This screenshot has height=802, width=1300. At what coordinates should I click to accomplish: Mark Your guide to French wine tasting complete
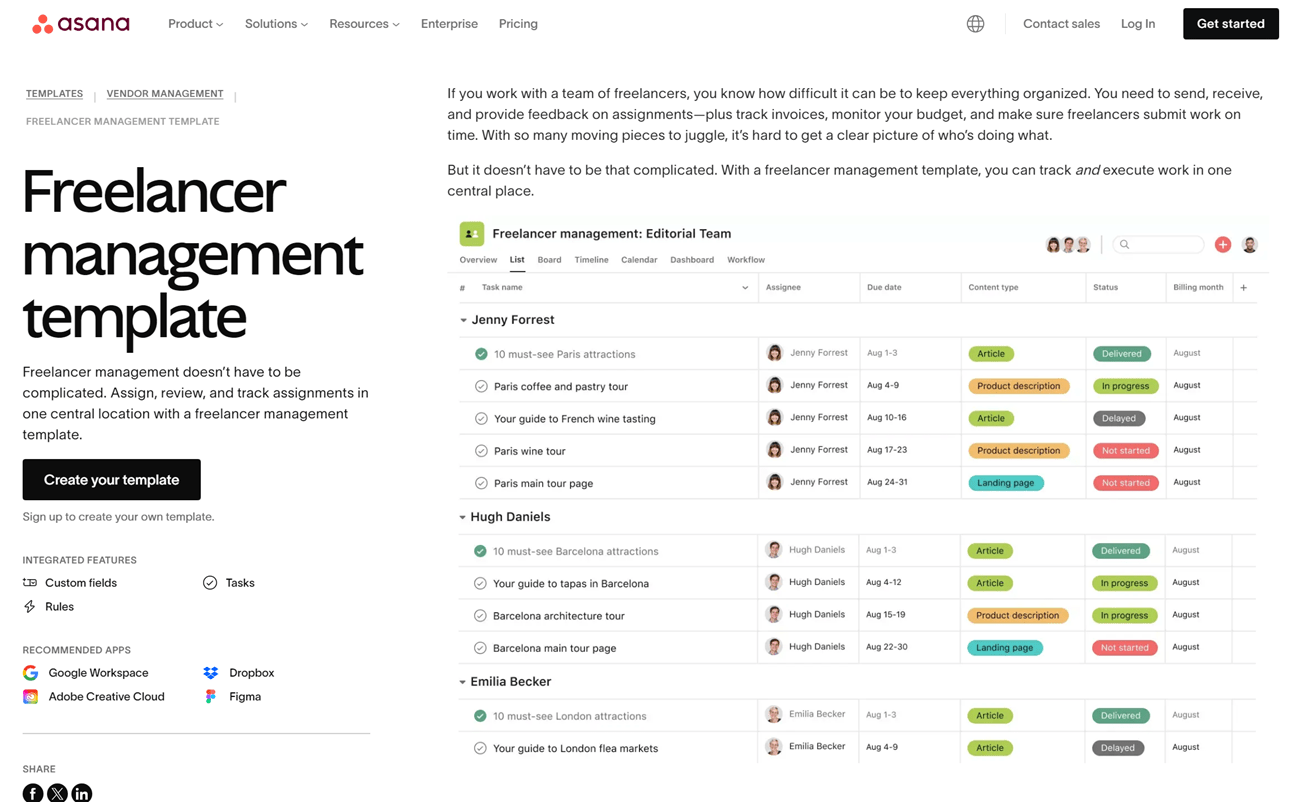(481, 418)
